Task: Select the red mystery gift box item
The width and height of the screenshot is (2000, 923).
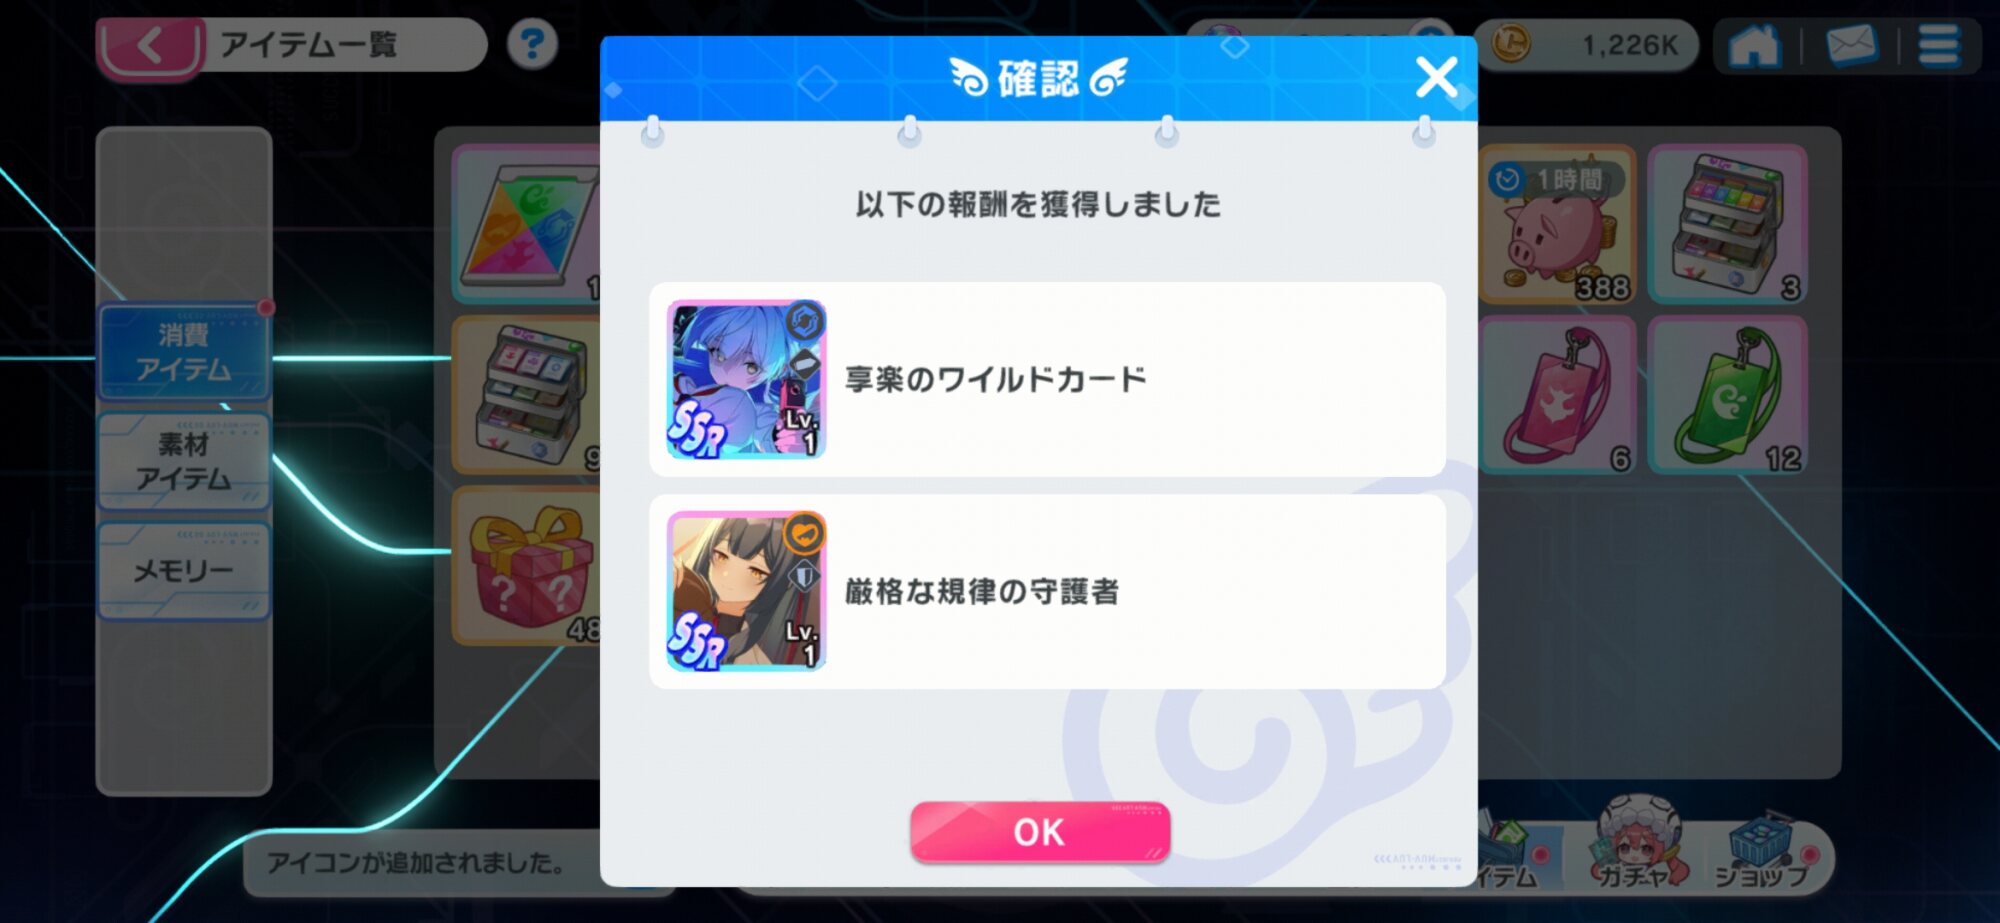Action: click(x=527, y=566)
